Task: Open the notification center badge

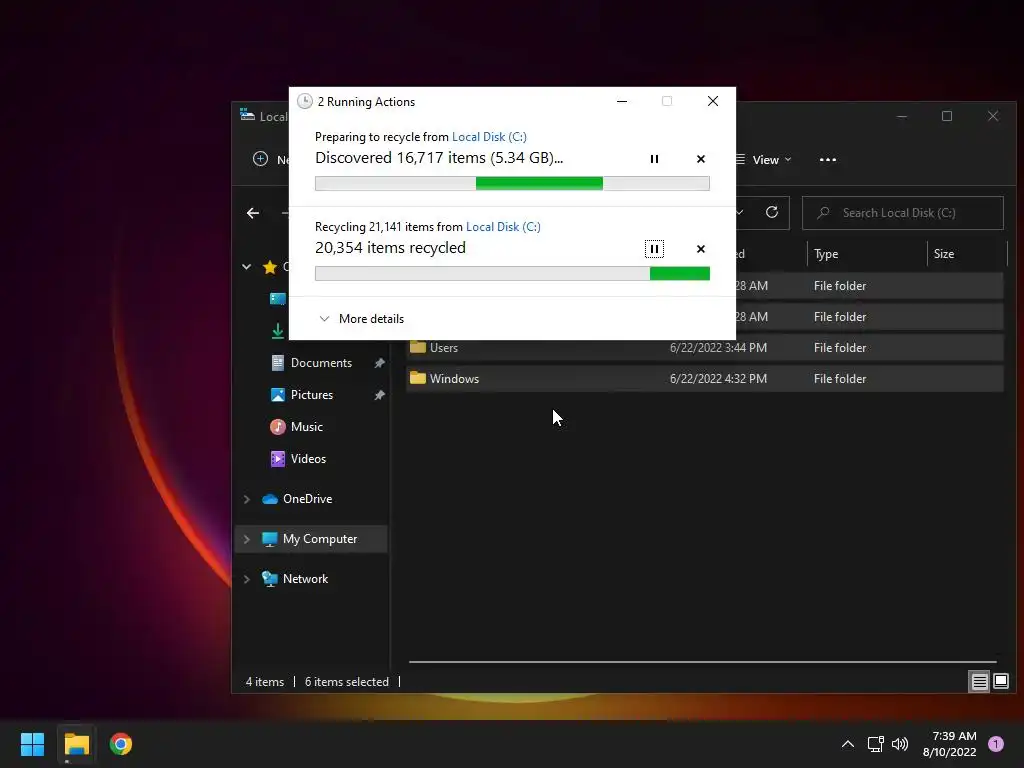Action: coord(996,744)
